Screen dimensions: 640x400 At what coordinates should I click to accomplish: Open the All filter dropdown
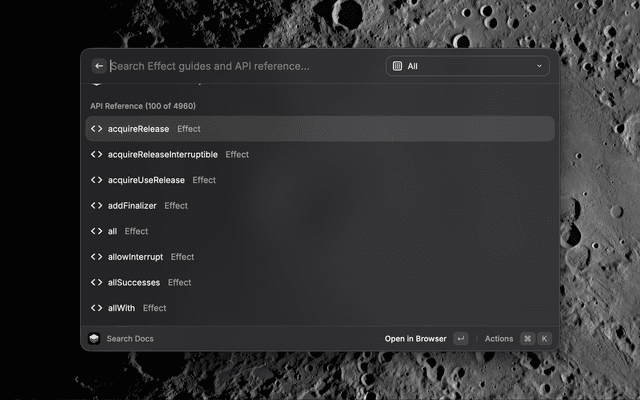(x=467, y=66)
